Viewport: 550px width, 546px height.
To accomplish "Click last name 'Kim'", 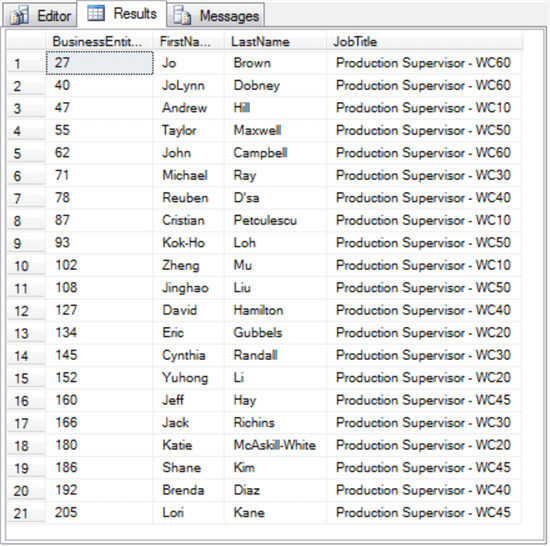I will pos(244,467).
